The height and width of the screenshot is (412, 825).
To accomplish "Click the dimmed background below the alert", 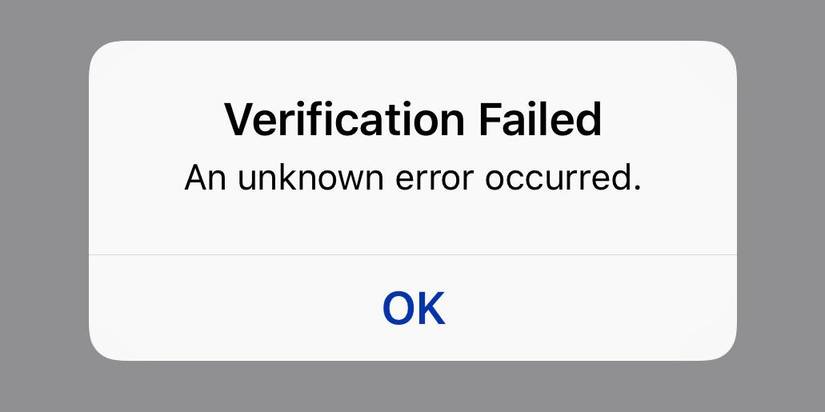I will tap(412, 387).
